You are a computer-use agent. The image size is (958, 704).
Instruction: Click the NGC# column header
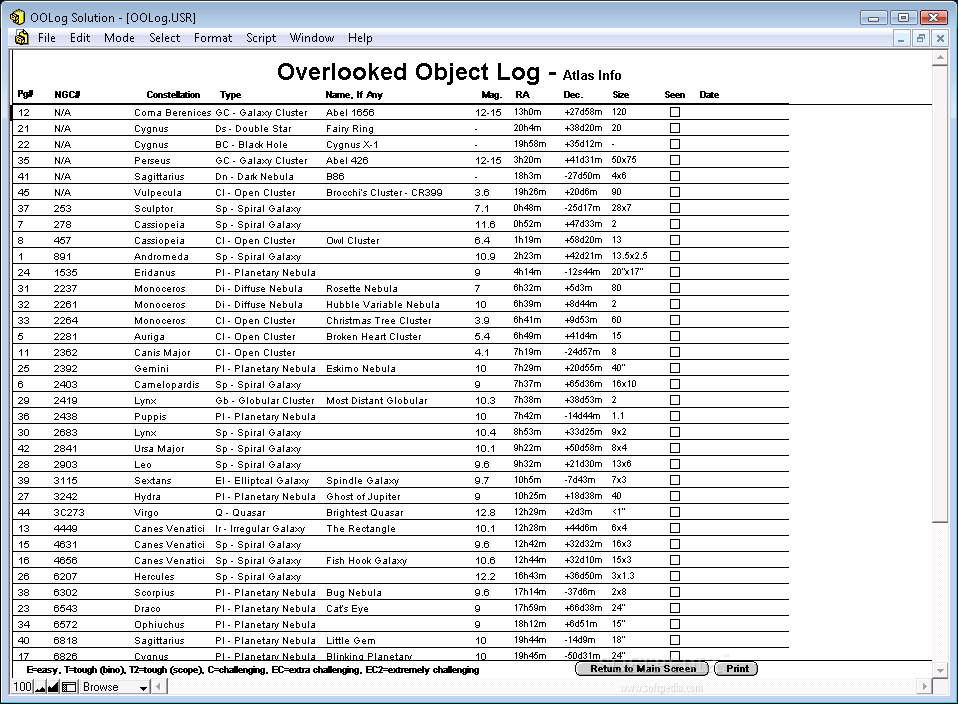coord(67,95)
